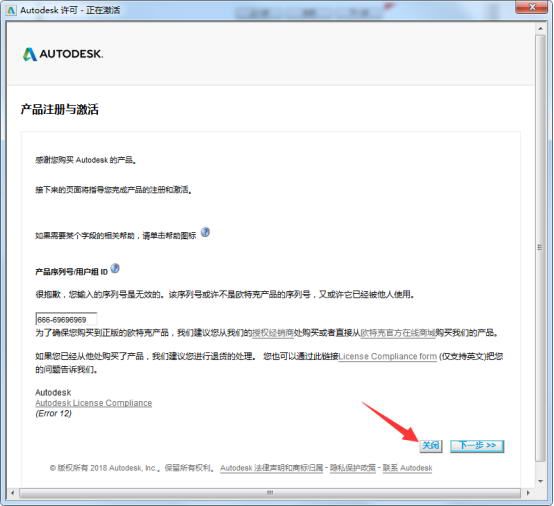Viewport: 554px width, 506px height.
Task: Click the 产品序列号/用户组 ID label
Action: tap(71, 272)
